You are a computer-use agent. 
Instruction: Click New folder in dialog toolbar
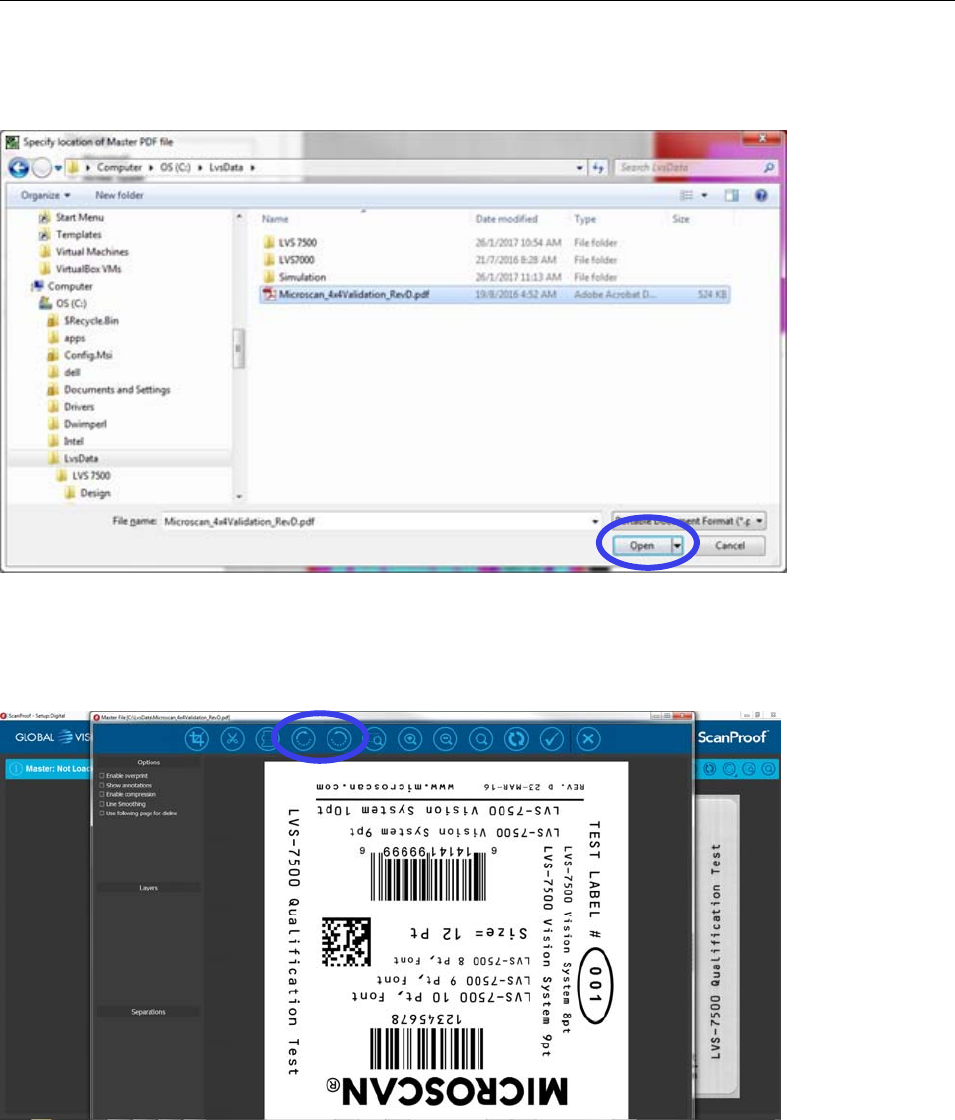pyautogui.click(x=119, y=195)
